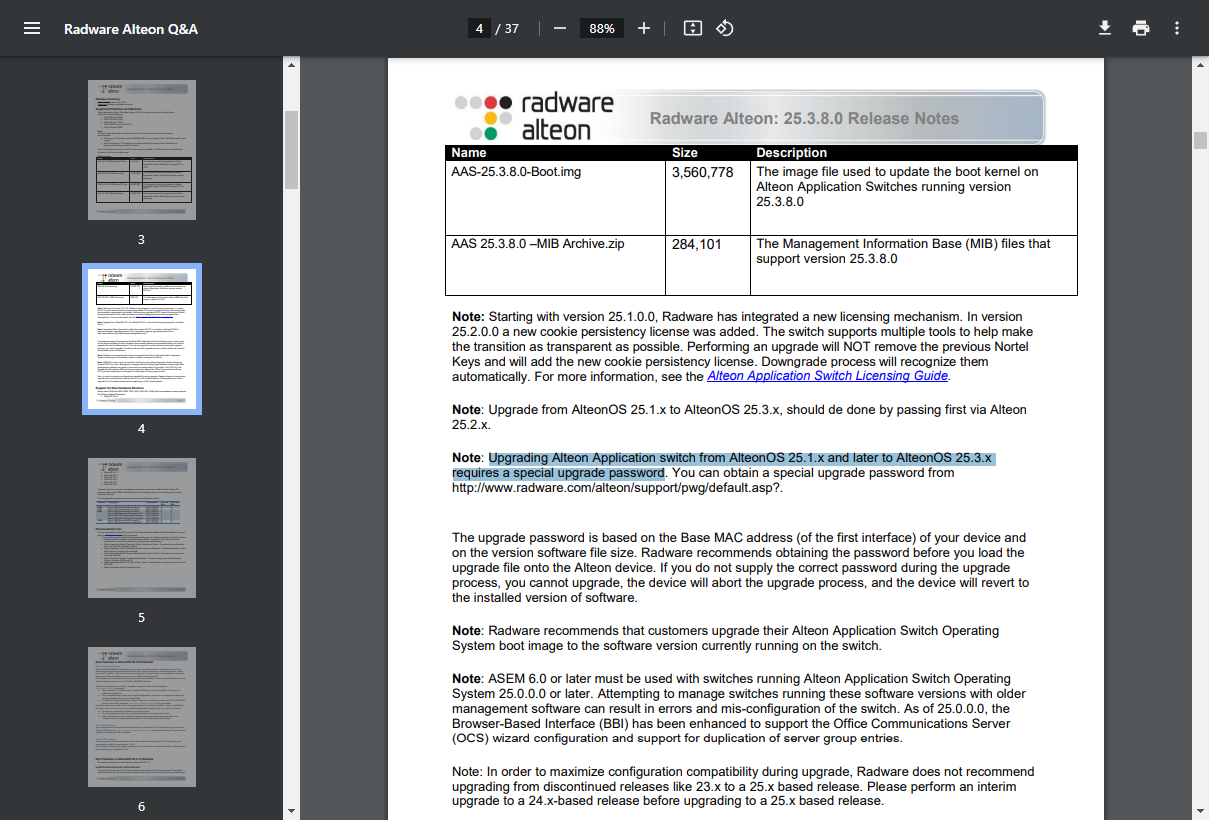
Task: Click the radware alteon logo
Action: (535, 117)
